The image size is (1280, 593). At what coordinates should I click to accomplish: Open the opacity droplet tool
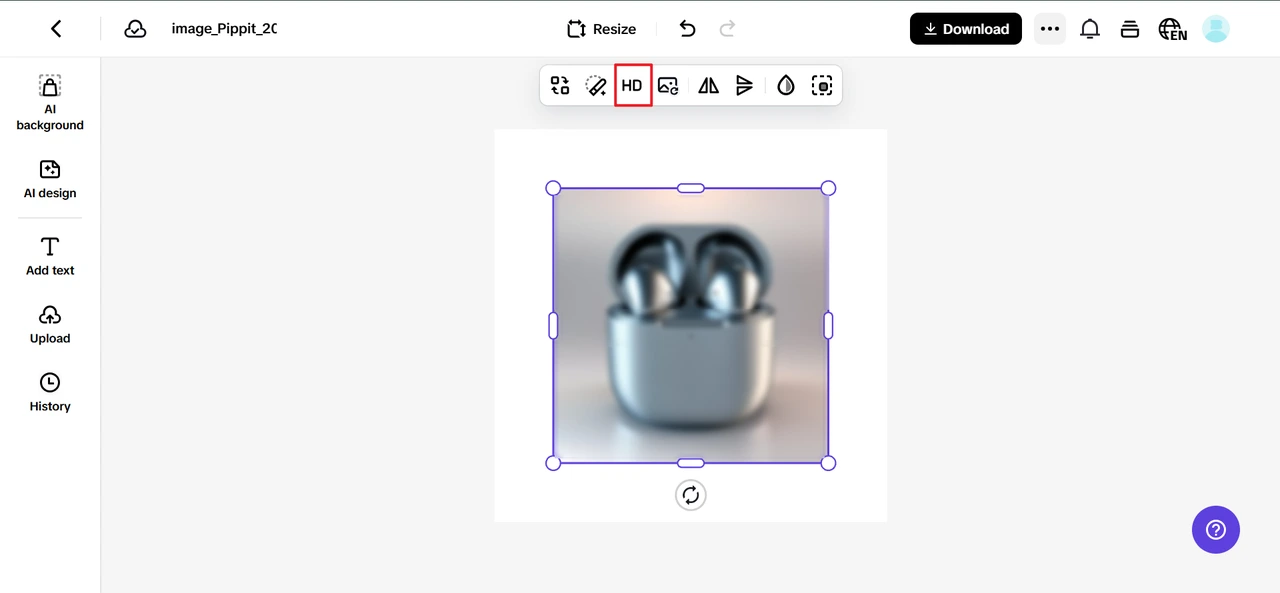pyautogui.click(x=786, y=86)
